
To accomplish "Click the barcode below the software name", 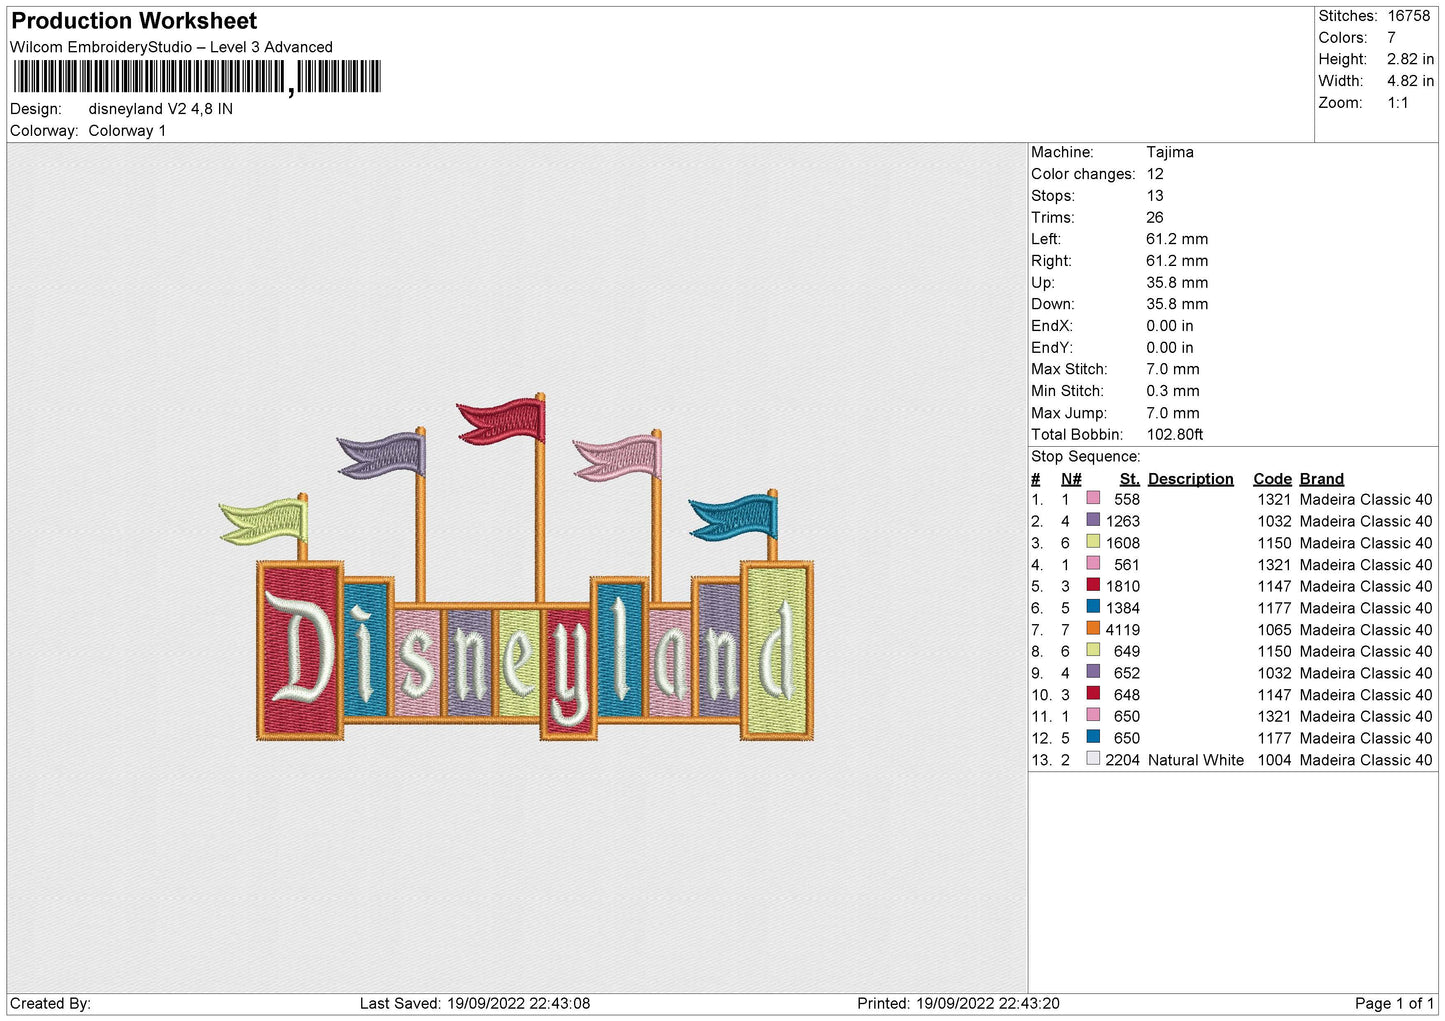I will pos(197,77).
